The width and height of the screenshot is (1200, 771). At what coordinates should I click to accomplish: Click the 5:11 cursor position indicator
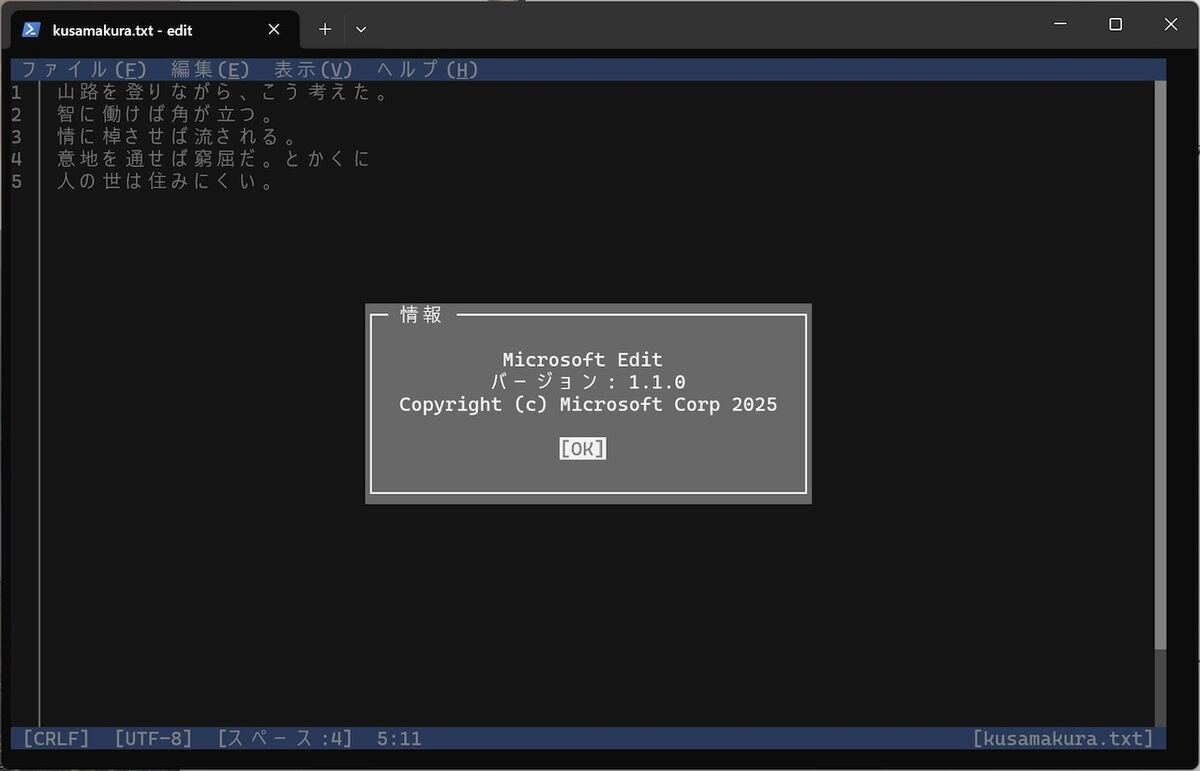tap(400, 739)
